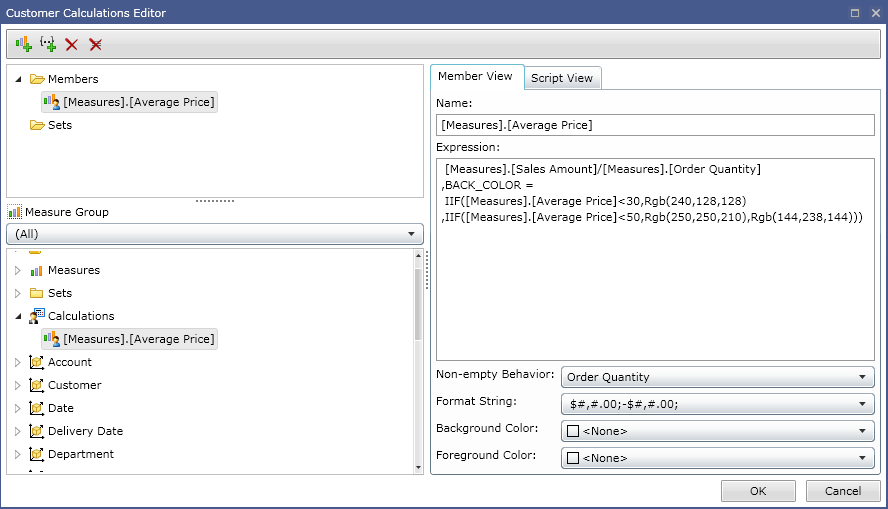This screenshot has width=888, height=509.
Task: Open the Foreground Color dropdown
Action: tap(718, 458)
